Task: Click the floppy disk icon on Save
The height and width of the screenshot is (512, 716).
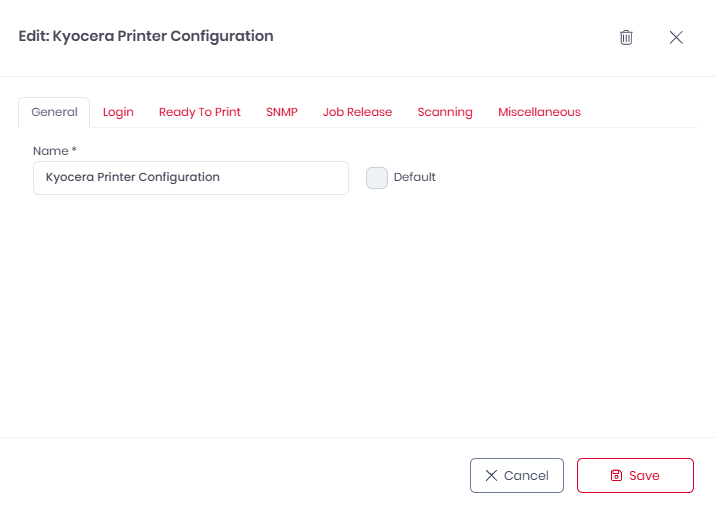Action: click(616, 476)
